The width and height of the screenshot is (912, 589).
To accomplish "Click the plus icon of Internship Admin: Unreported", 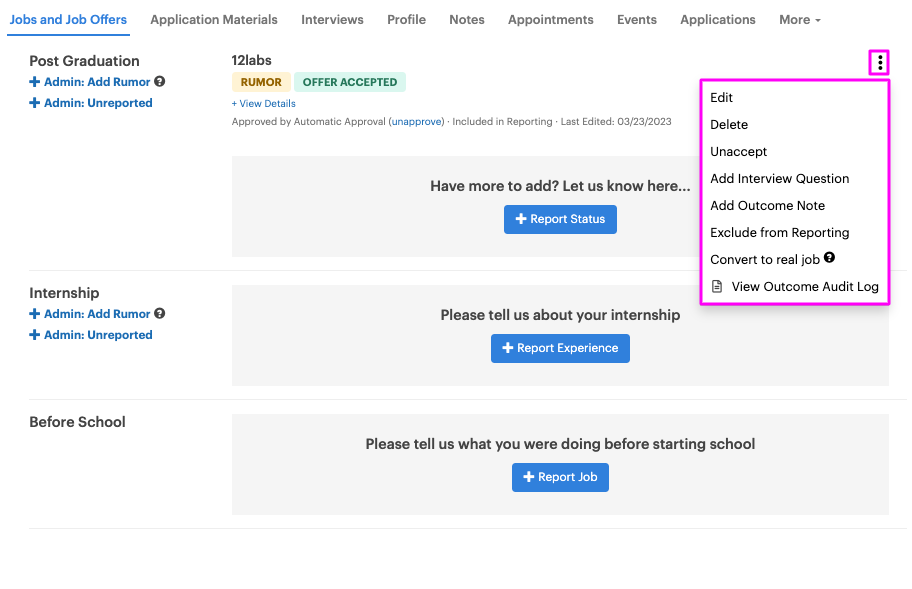I will click(35, 335).
